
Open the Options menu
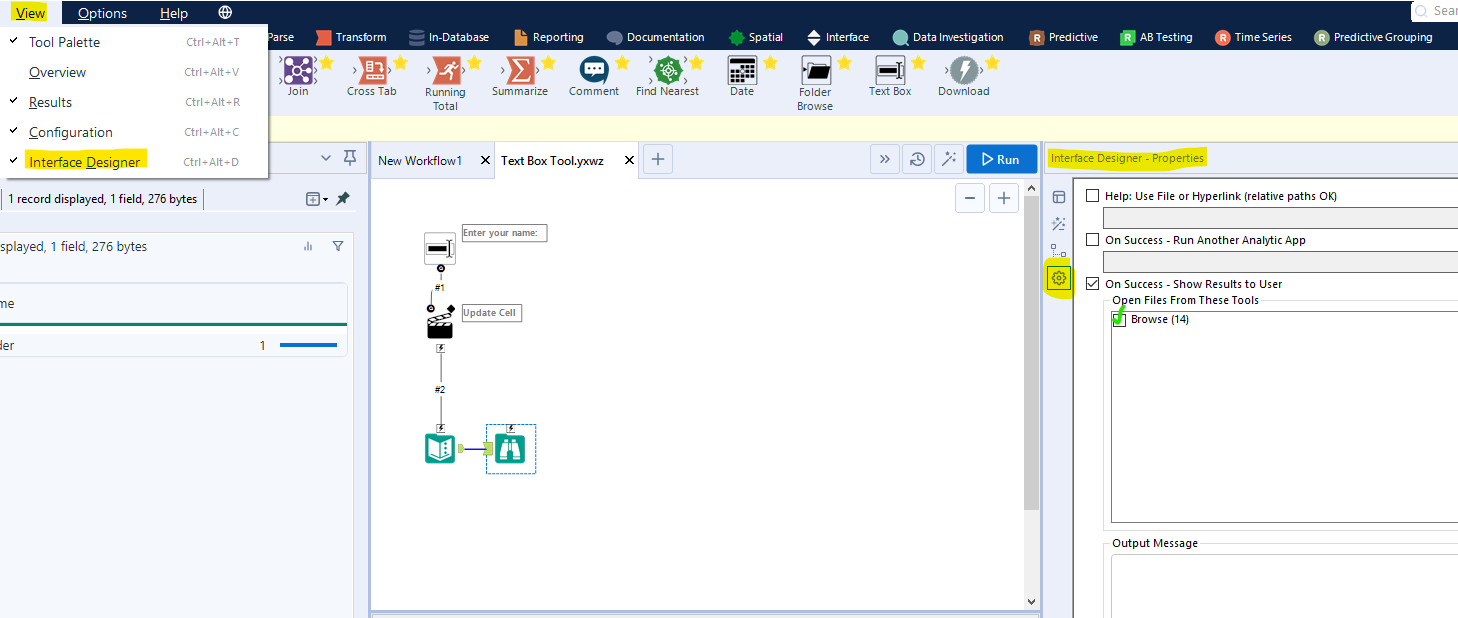coord(101,13)
